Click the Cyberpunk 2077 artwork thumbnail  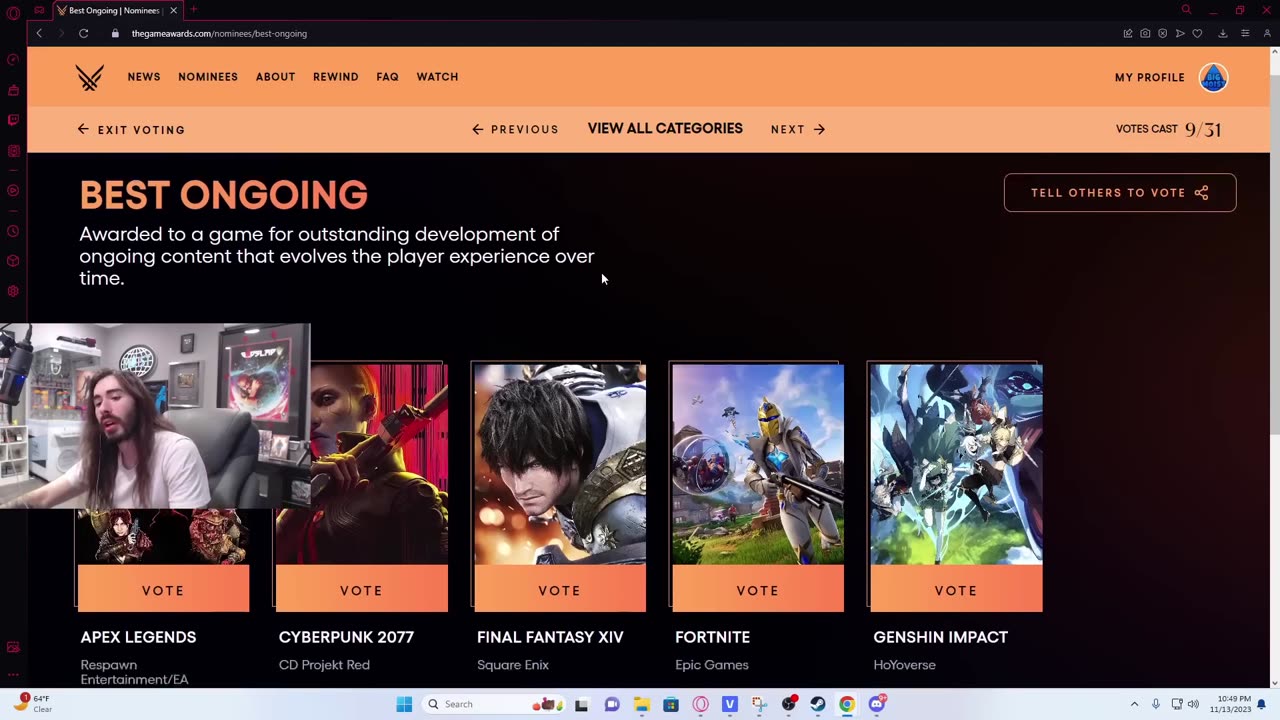(x=380, y=464)
